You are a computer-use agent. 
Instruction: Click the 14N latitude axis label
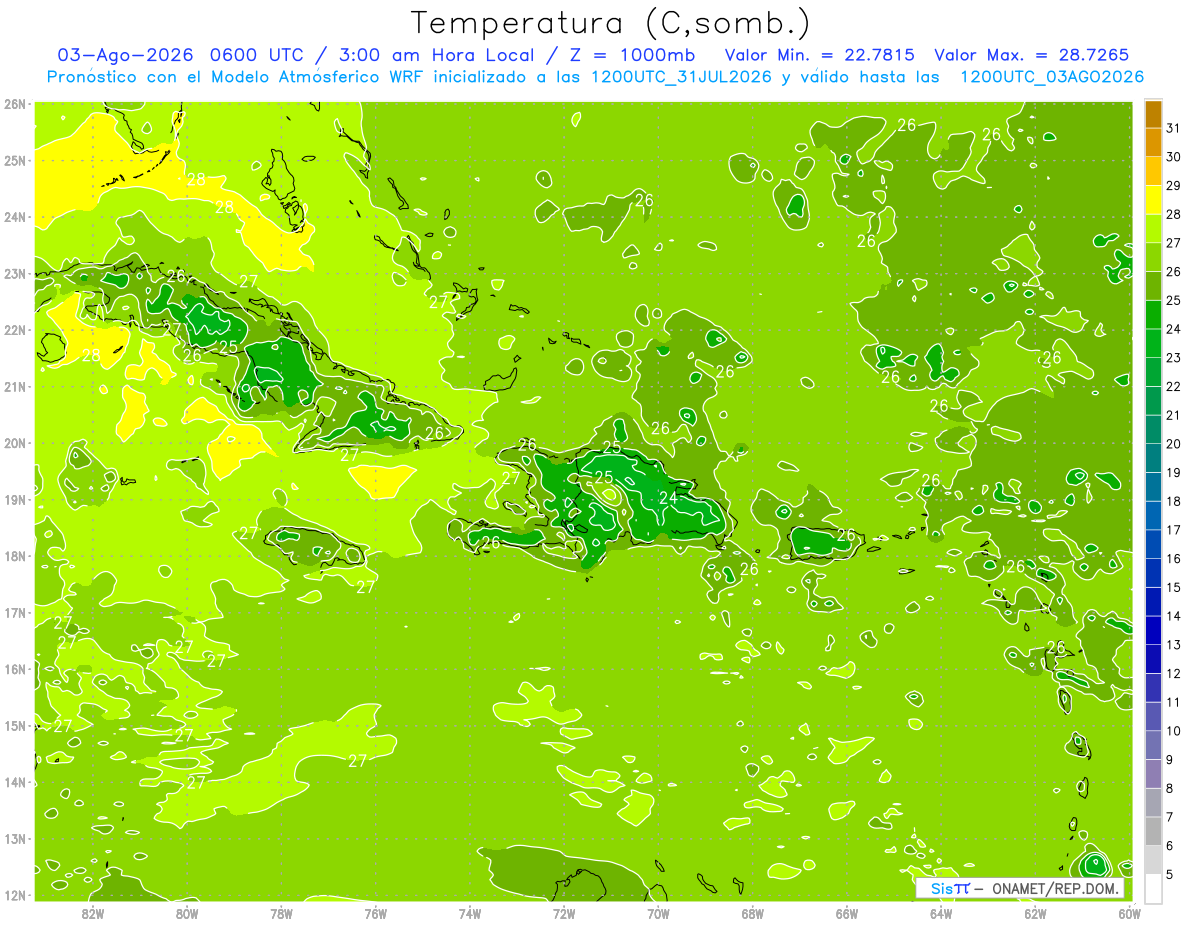click(x=15, y=782)
